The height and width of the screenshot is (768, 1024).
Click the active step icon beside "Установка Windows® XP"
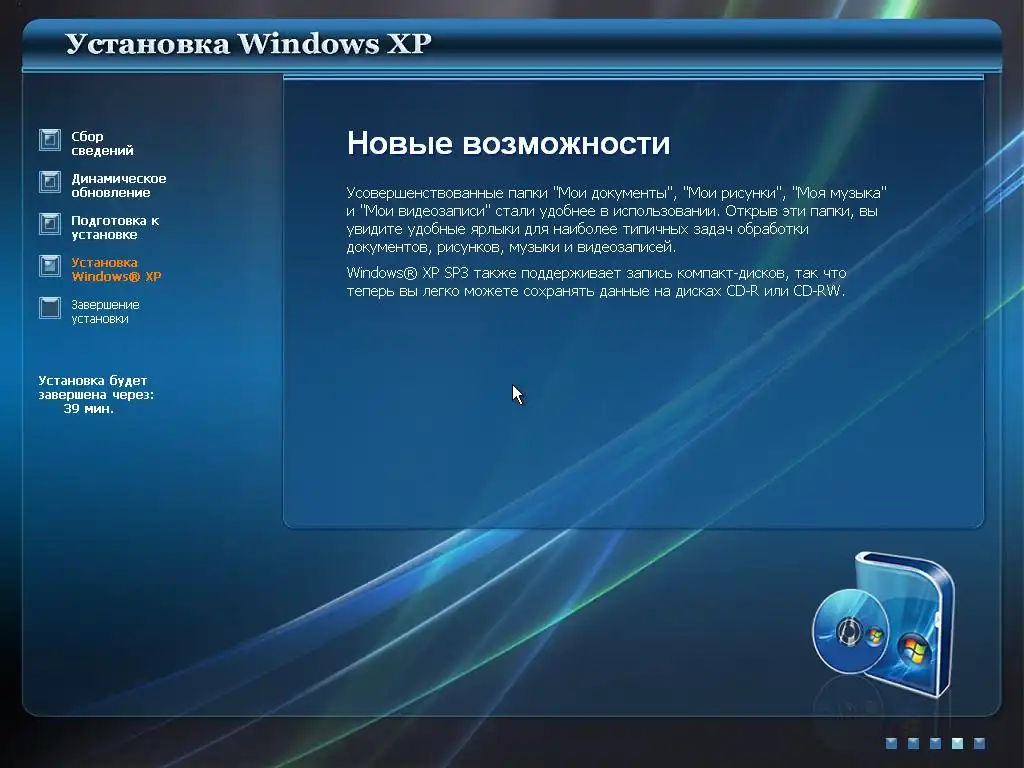coord(50,266)
